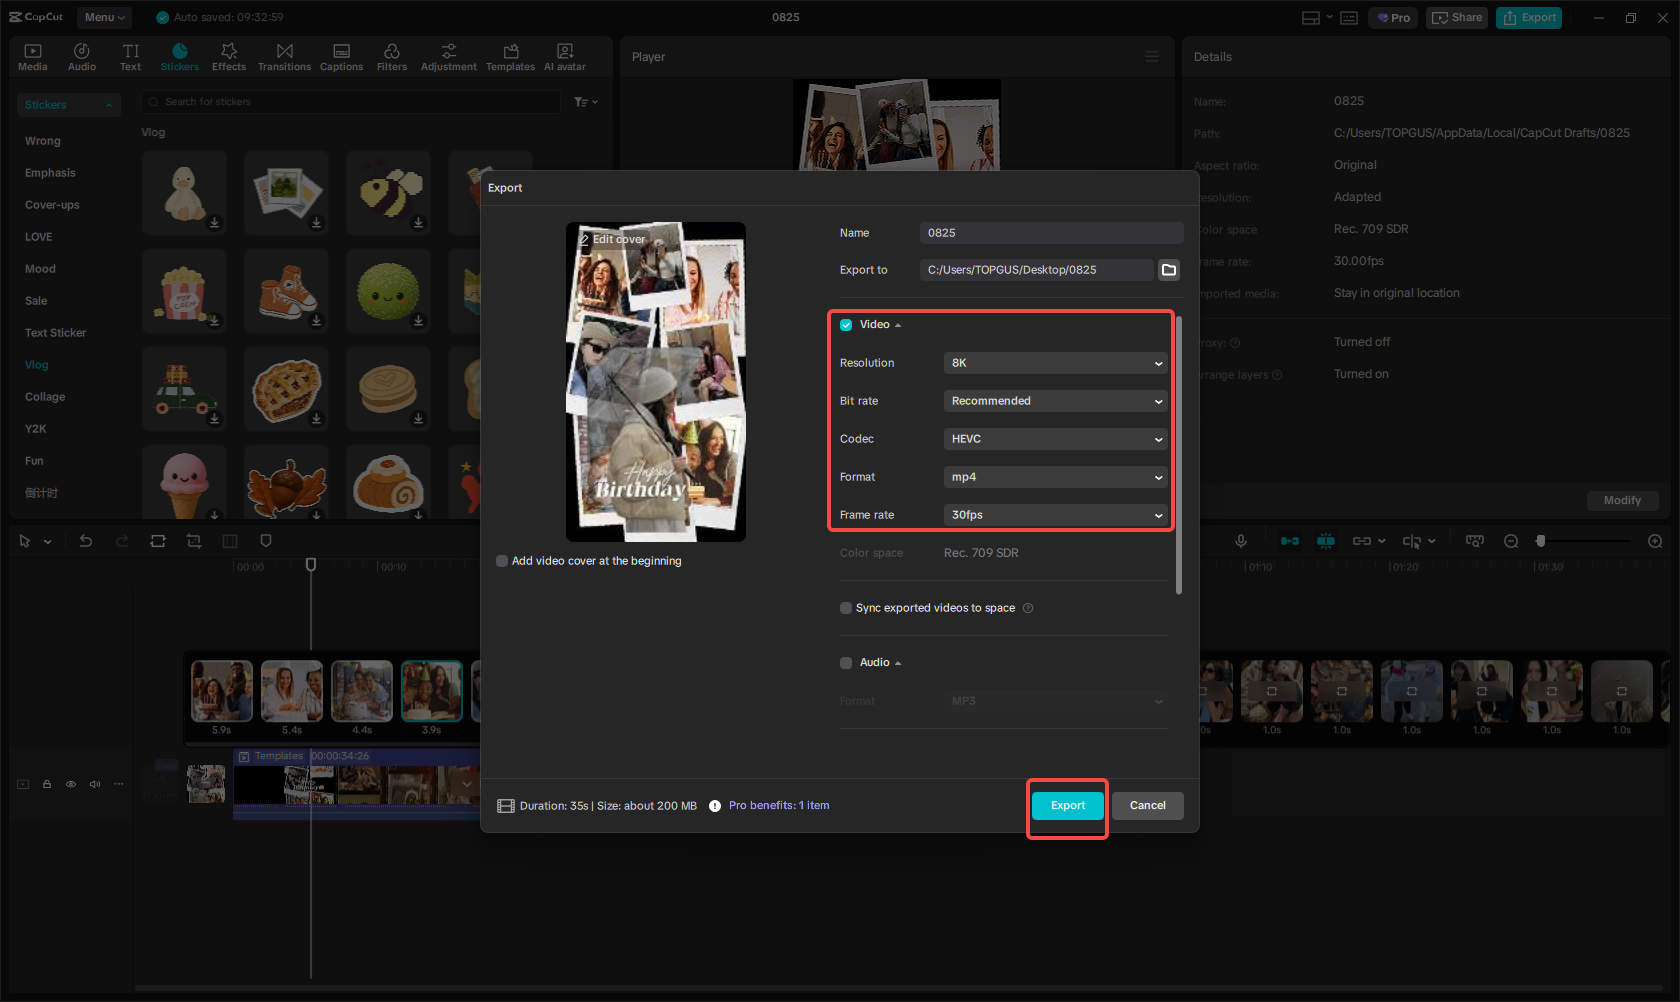Click the Transitions icon
This screenshot has width=1680, height=1002.
tap(284, 55)
